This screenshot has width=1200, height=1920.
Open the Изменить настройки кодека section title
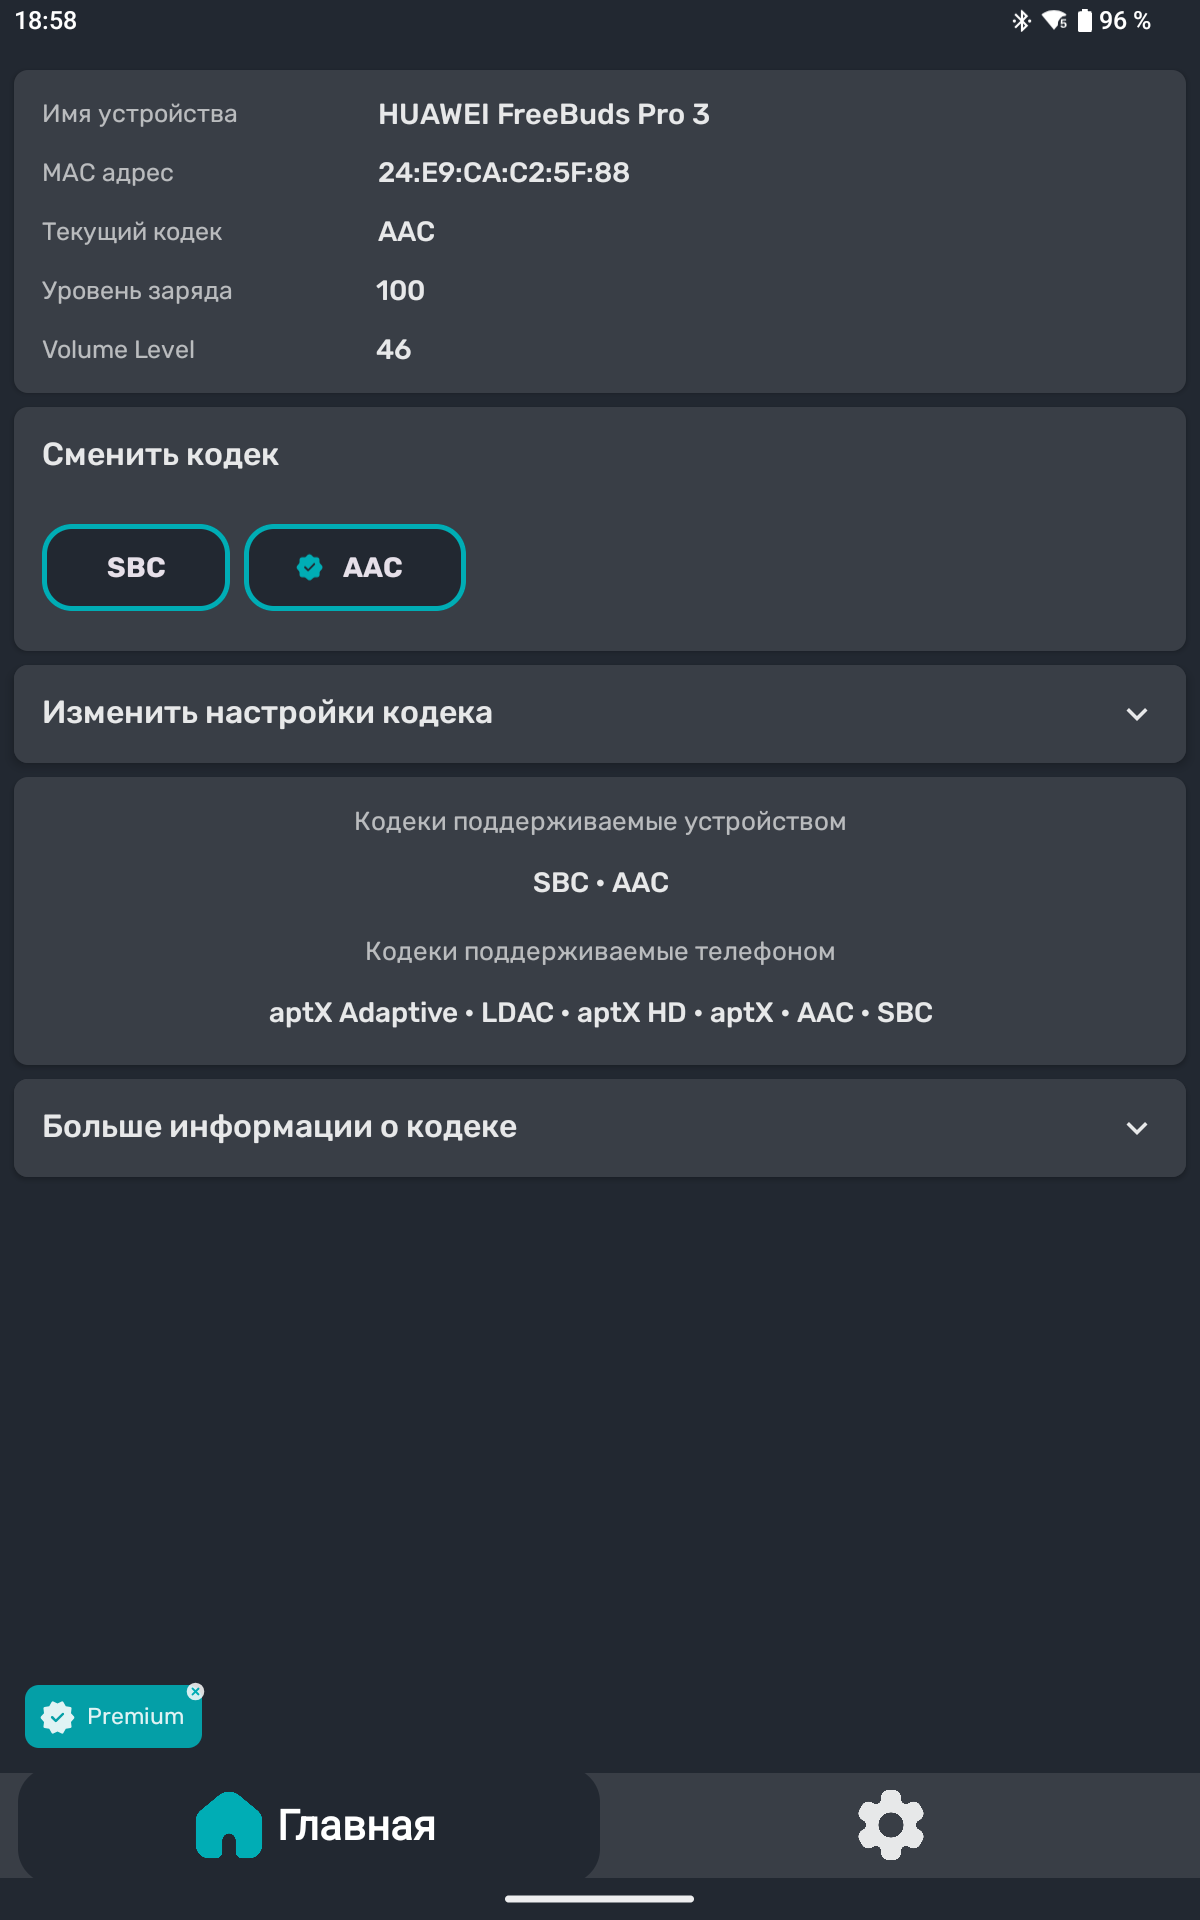click(x=267, y=713)
